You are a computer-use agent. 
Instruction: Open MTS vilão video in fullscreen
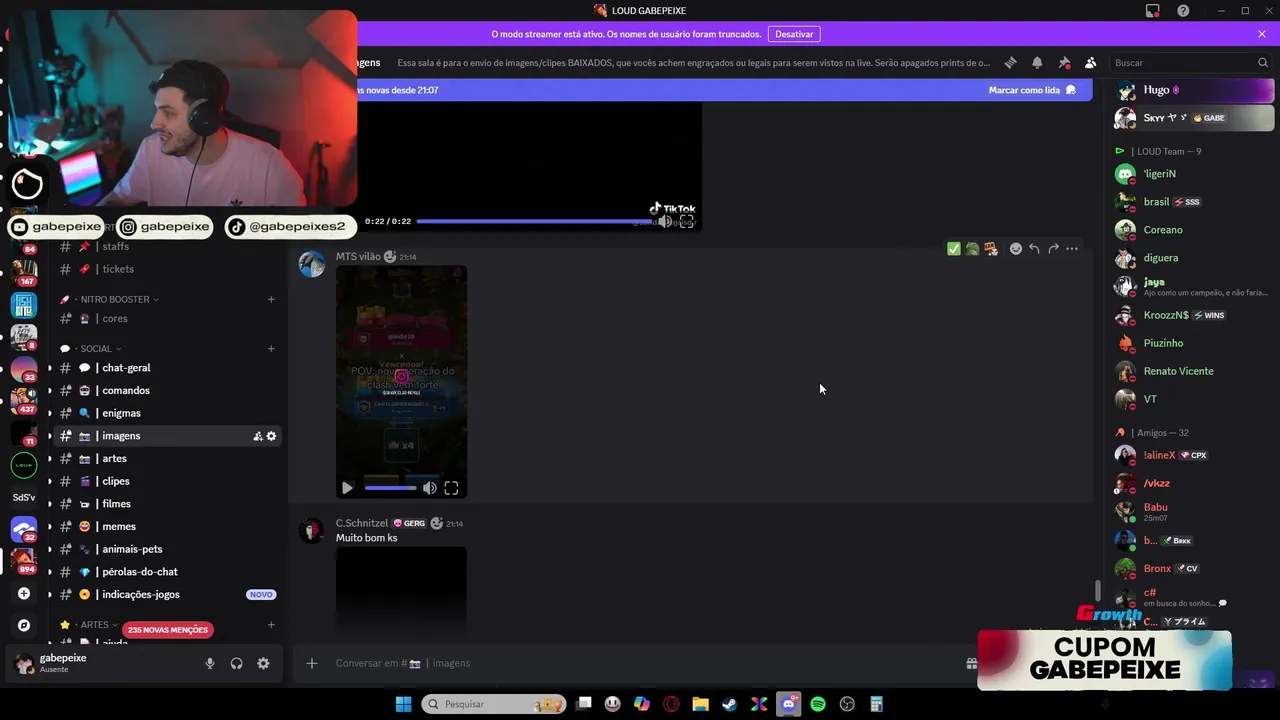(x=451, y=488)
